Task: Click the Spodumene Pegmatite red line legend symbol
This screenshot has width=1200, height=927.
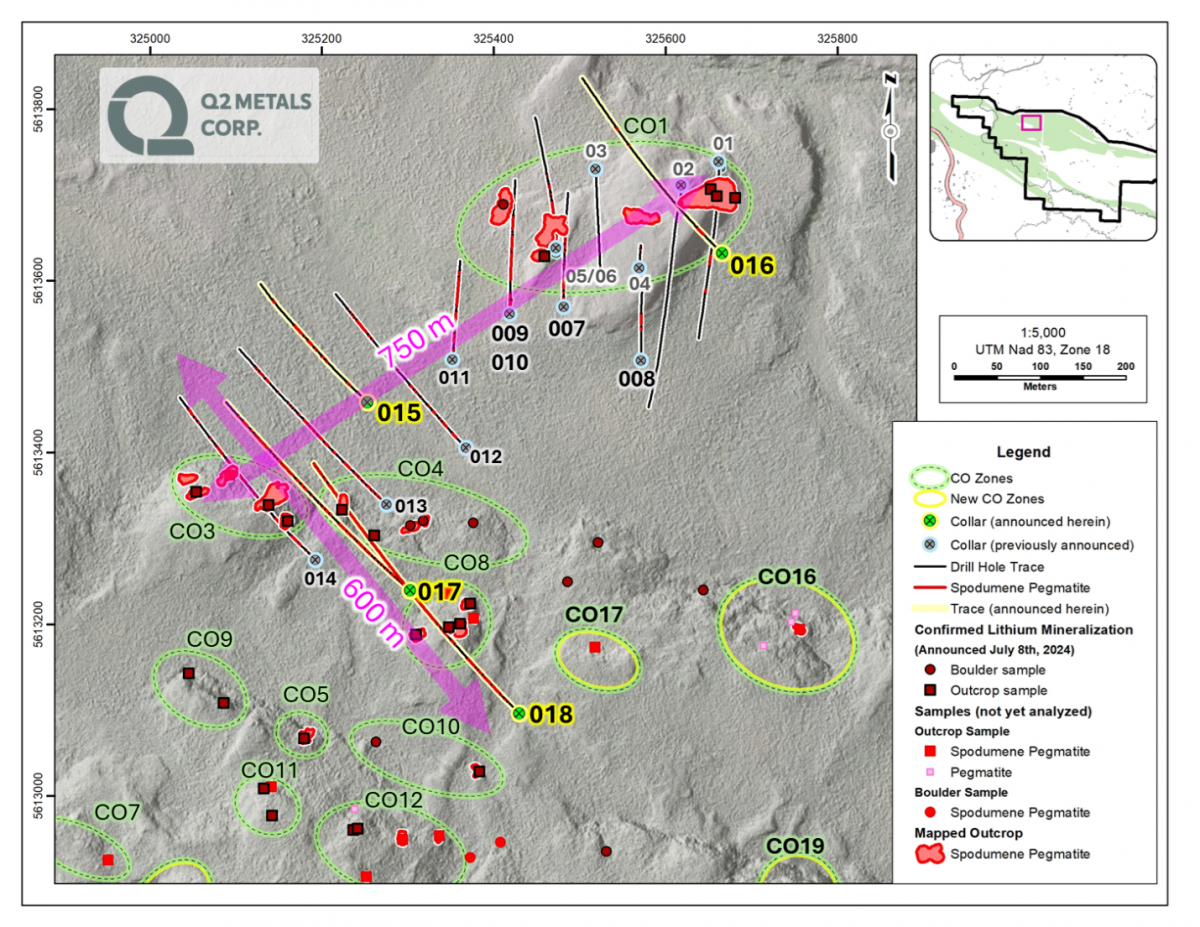Action: tap(931, 588)
